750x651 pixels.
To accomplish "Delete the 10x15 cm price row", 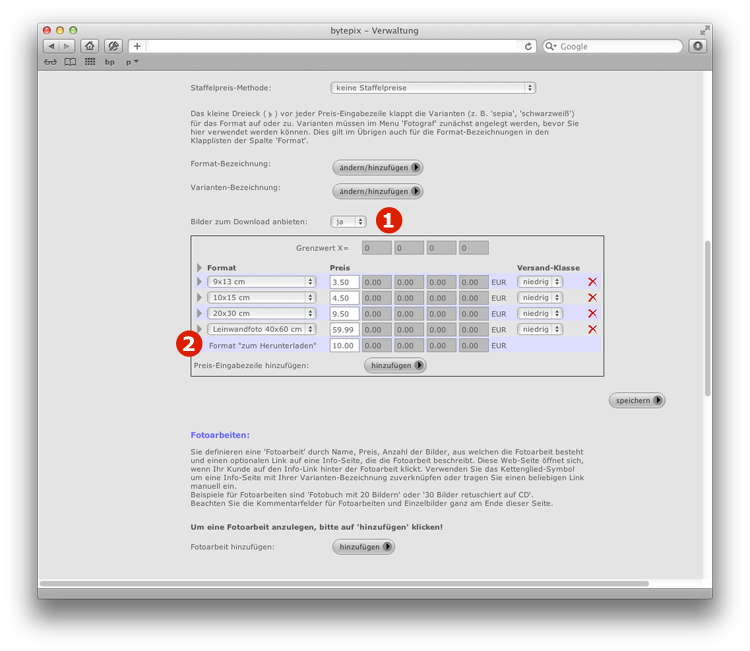I will [x=592, y=298].
